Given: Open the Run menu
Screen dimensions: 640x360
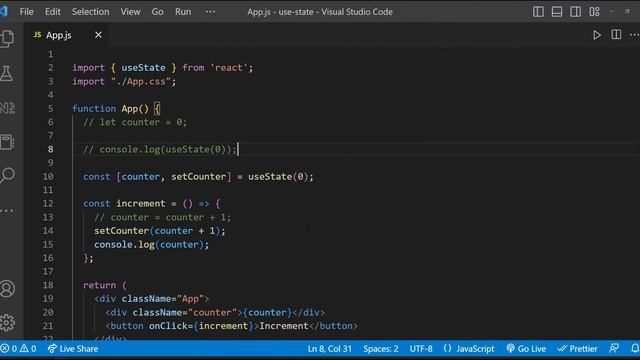Looking at the screenshot, I should [183, 11].
